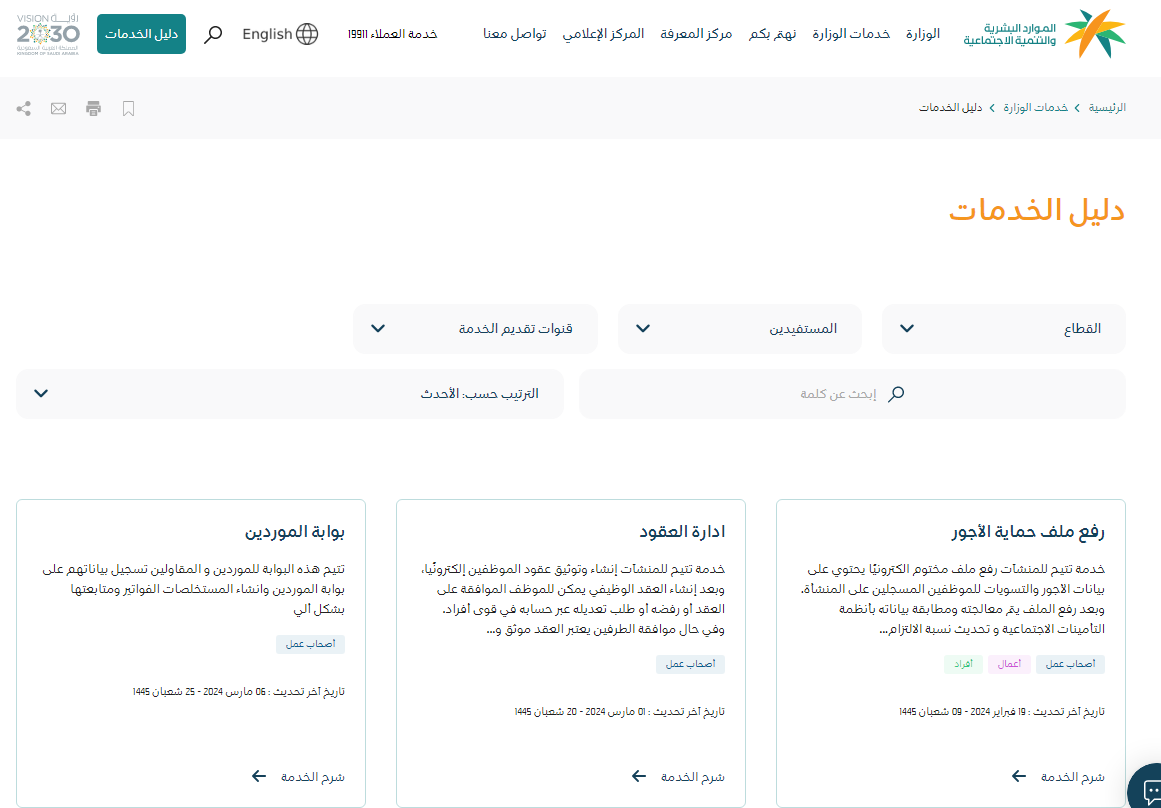
Task: Open the المستفيدين dropdown
Action: point(739,329)
